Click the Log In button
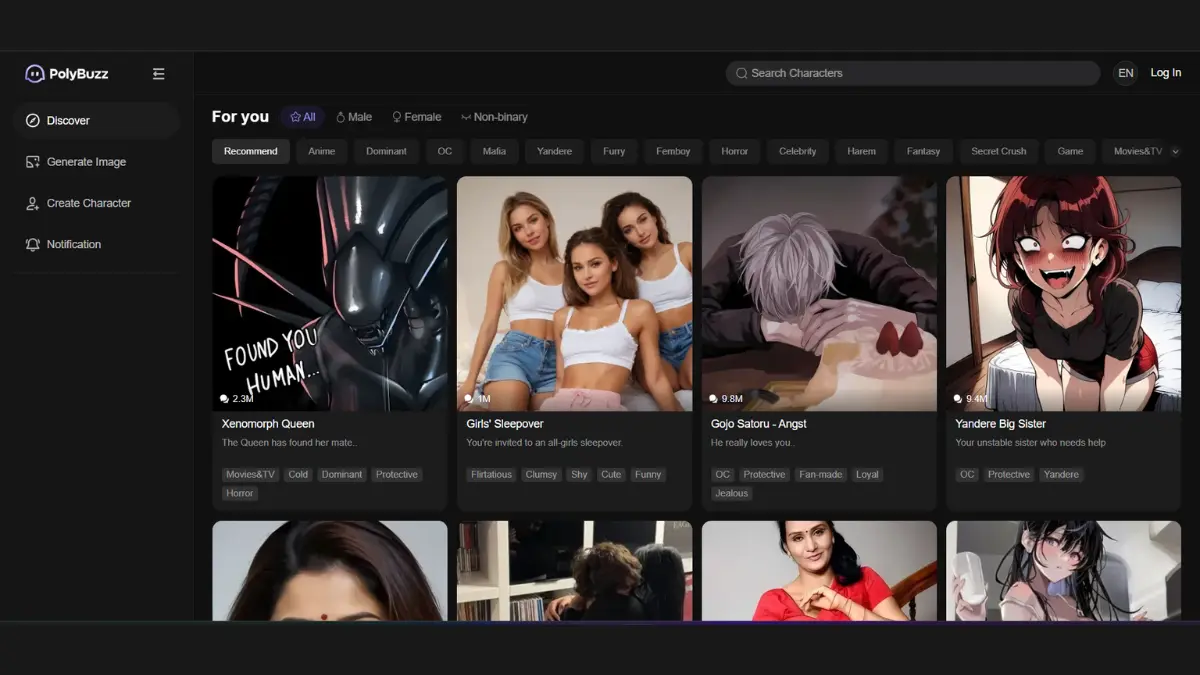Viewport: 1200px width, 675px height. [x=1165, y=72]
